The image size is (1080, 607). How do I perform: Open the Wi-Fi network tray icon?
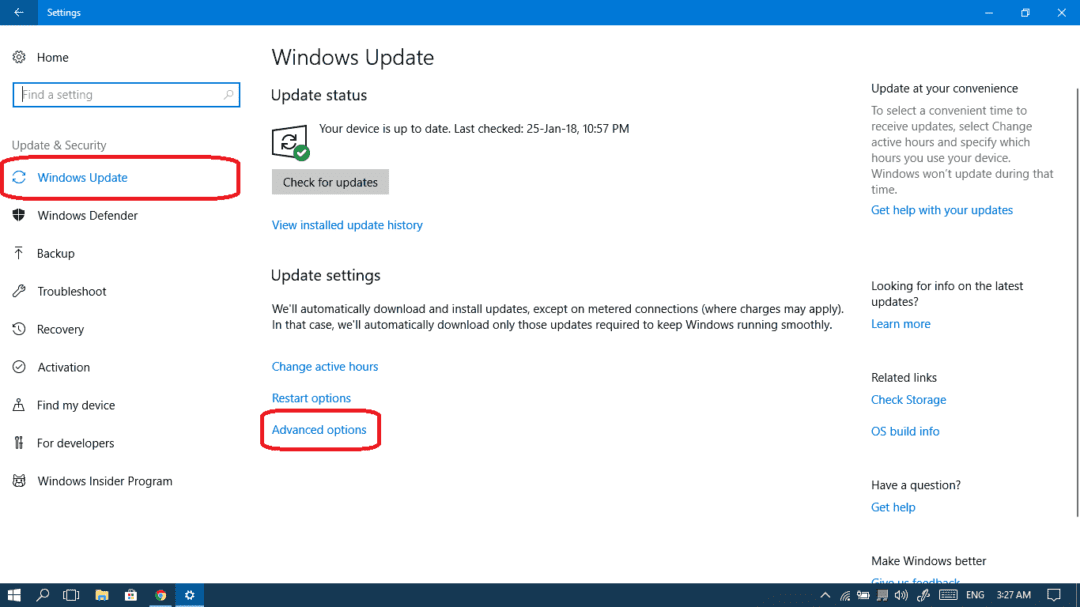pos(844,595)
